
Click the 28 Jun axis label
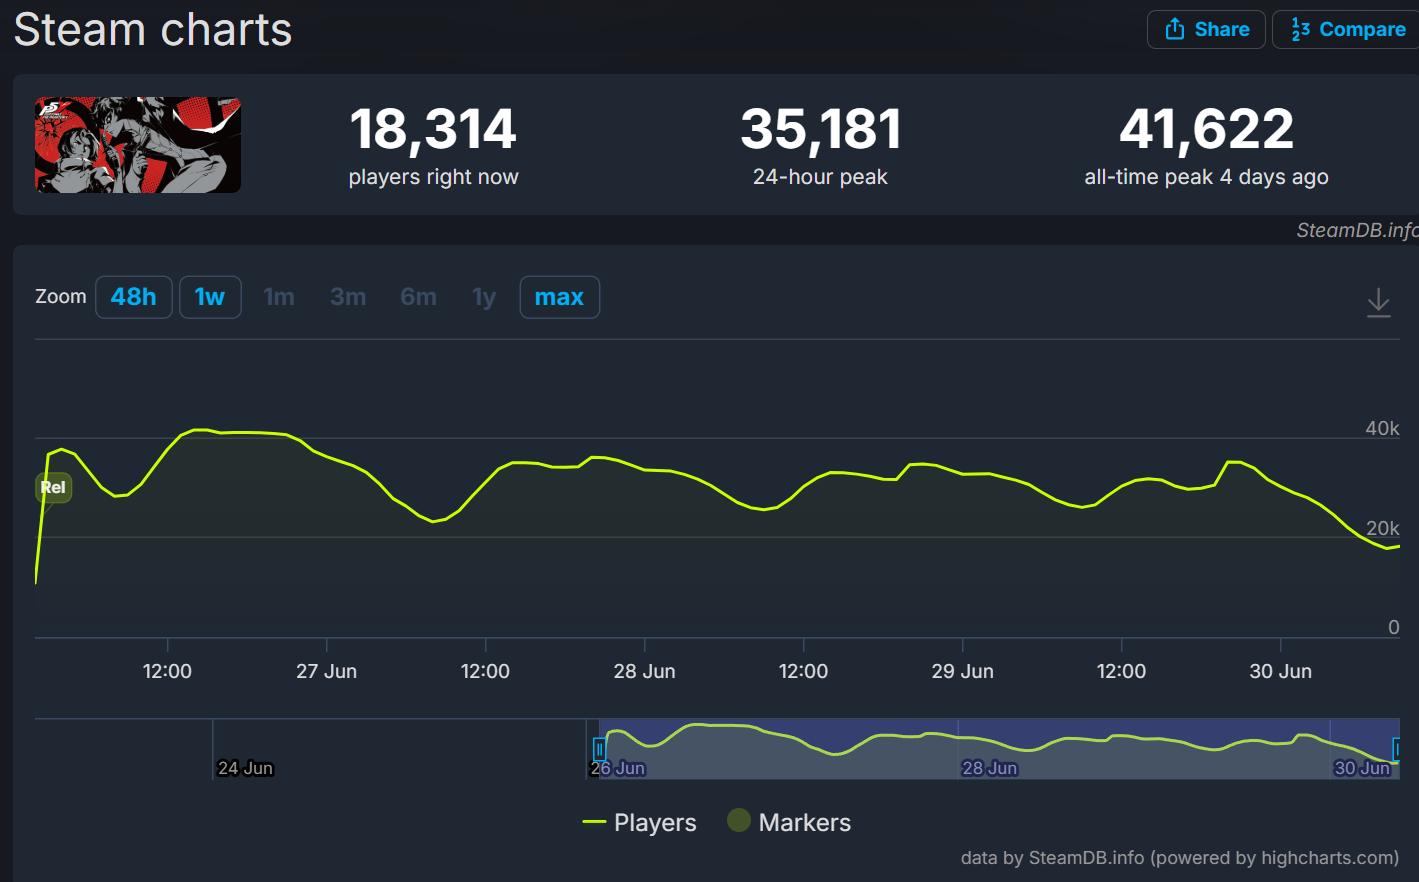644,671
